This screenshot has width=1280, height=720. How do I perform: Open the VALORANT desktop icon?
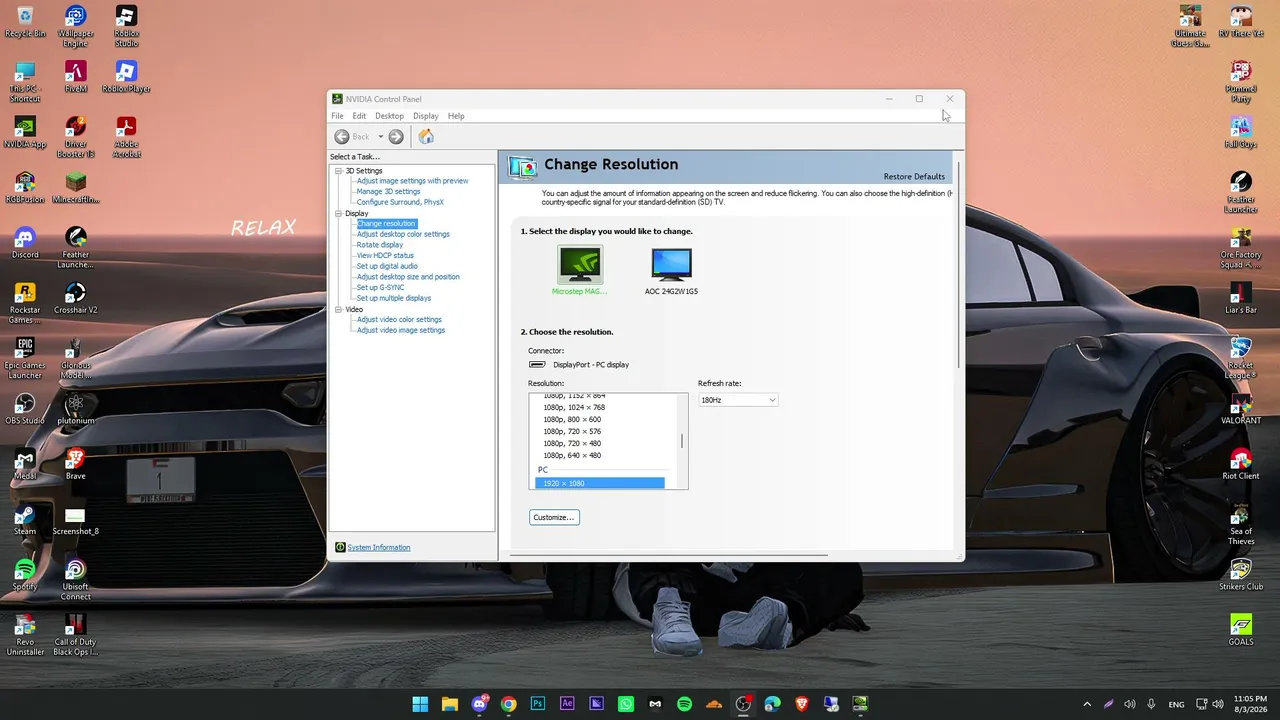1241,408
